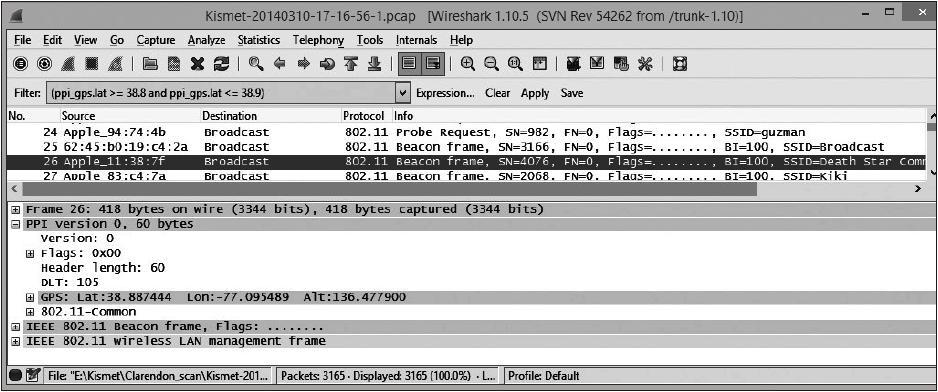The height and width of the screenshot is (392, 938).
Task: Sort by the Protocol column header
Action: pos(366,116)
